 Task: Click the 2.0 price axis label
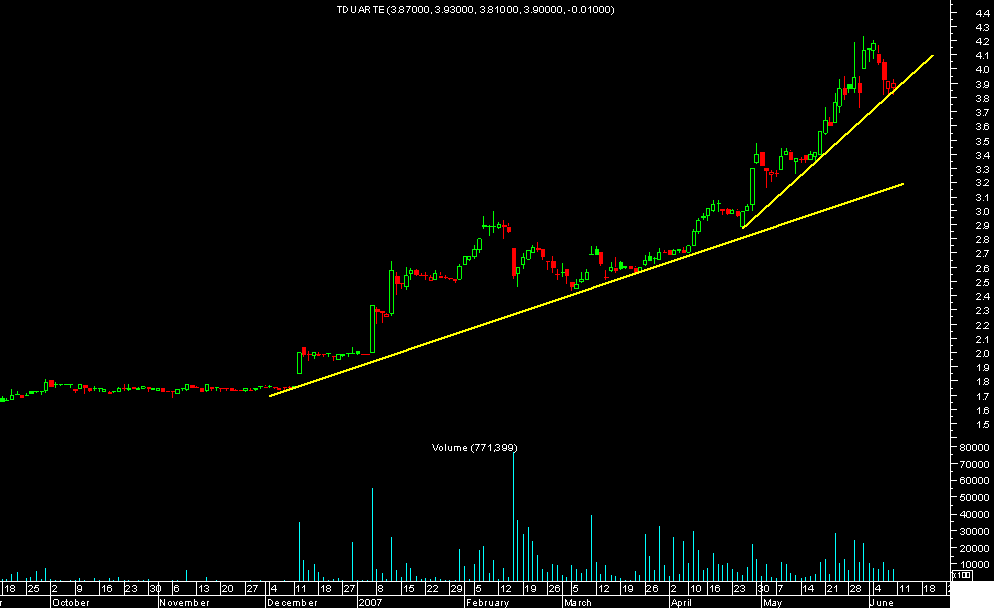983,354
